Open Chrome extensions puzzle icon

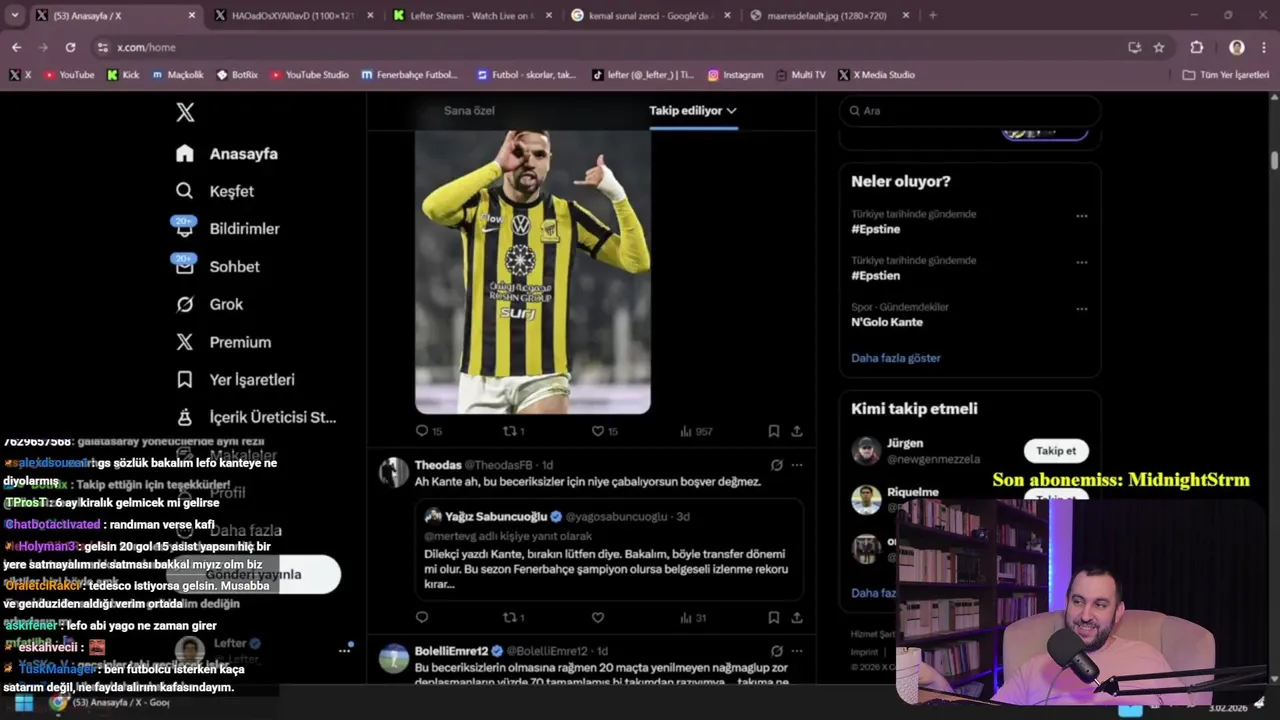click(x=1196, y=47)
